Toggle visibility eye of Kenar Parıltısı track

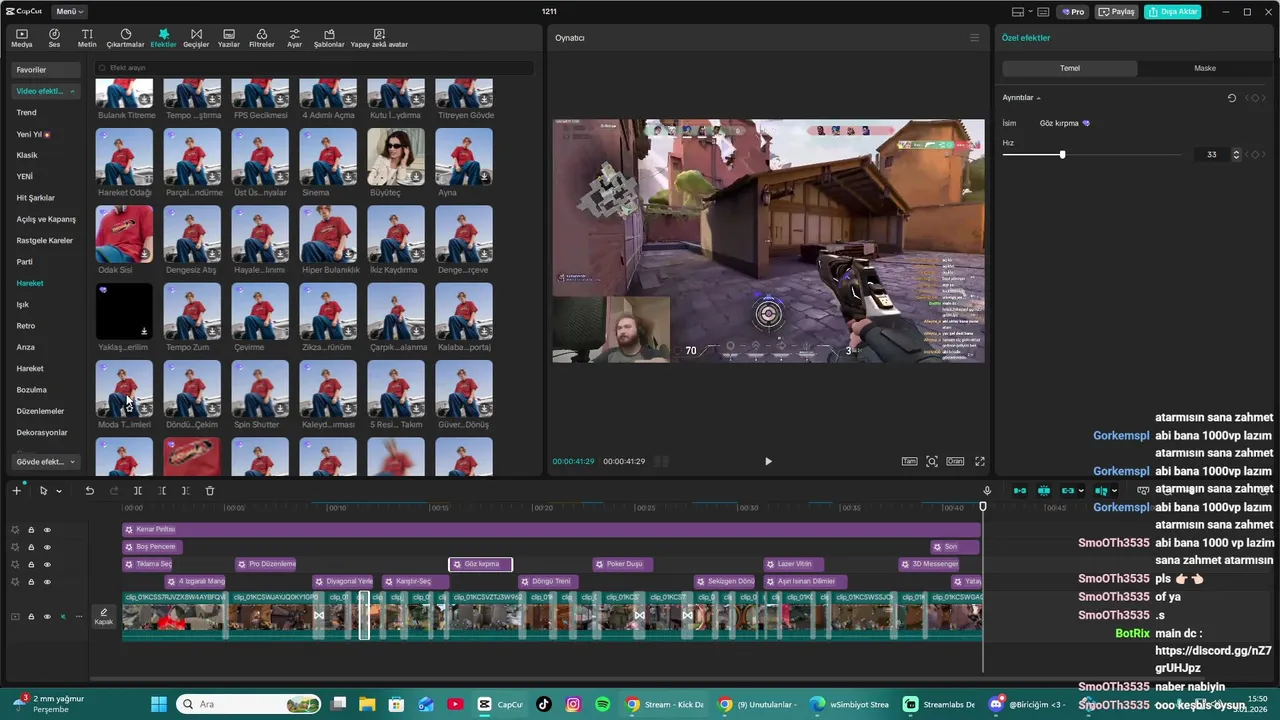click(x=46, y=530)
